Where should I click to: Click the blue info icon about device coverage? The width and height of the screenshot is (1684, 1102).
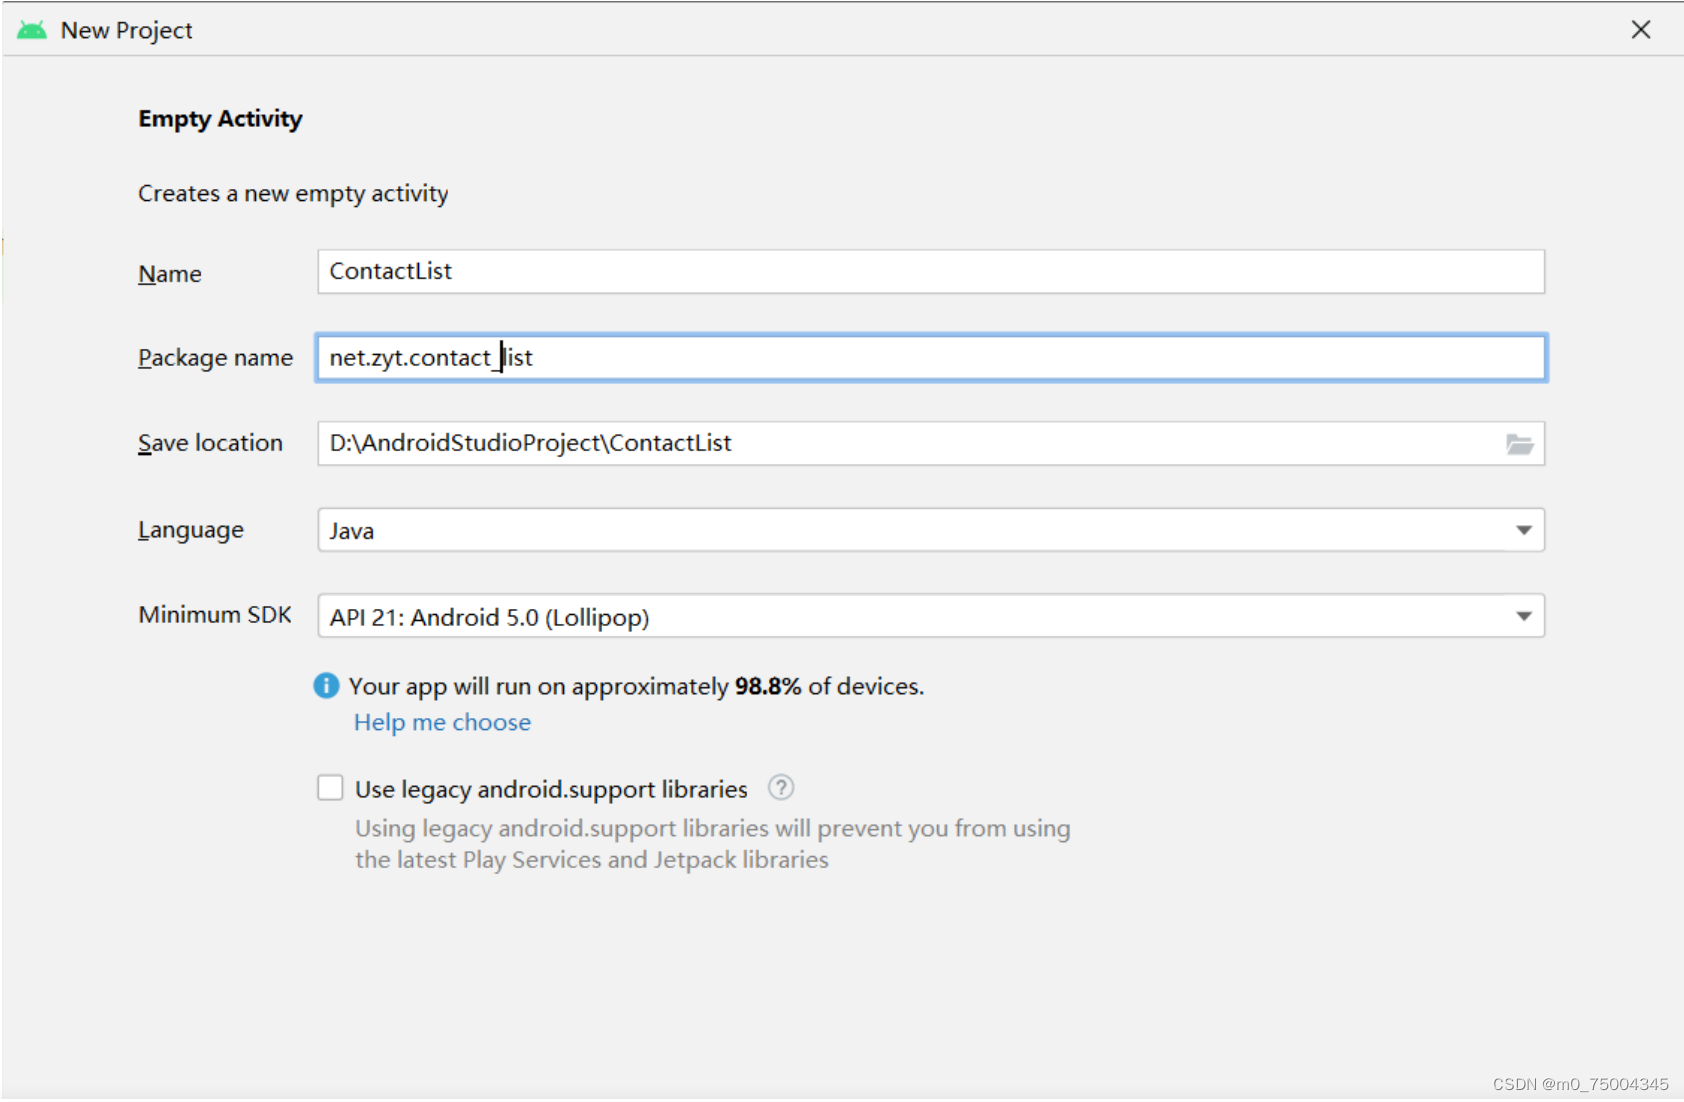pos(326,686)
